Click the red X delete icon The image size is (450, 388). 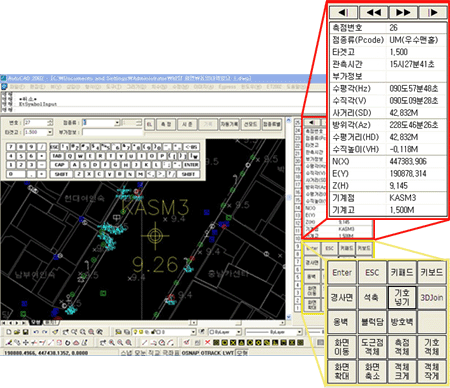[x=207, y=342]
